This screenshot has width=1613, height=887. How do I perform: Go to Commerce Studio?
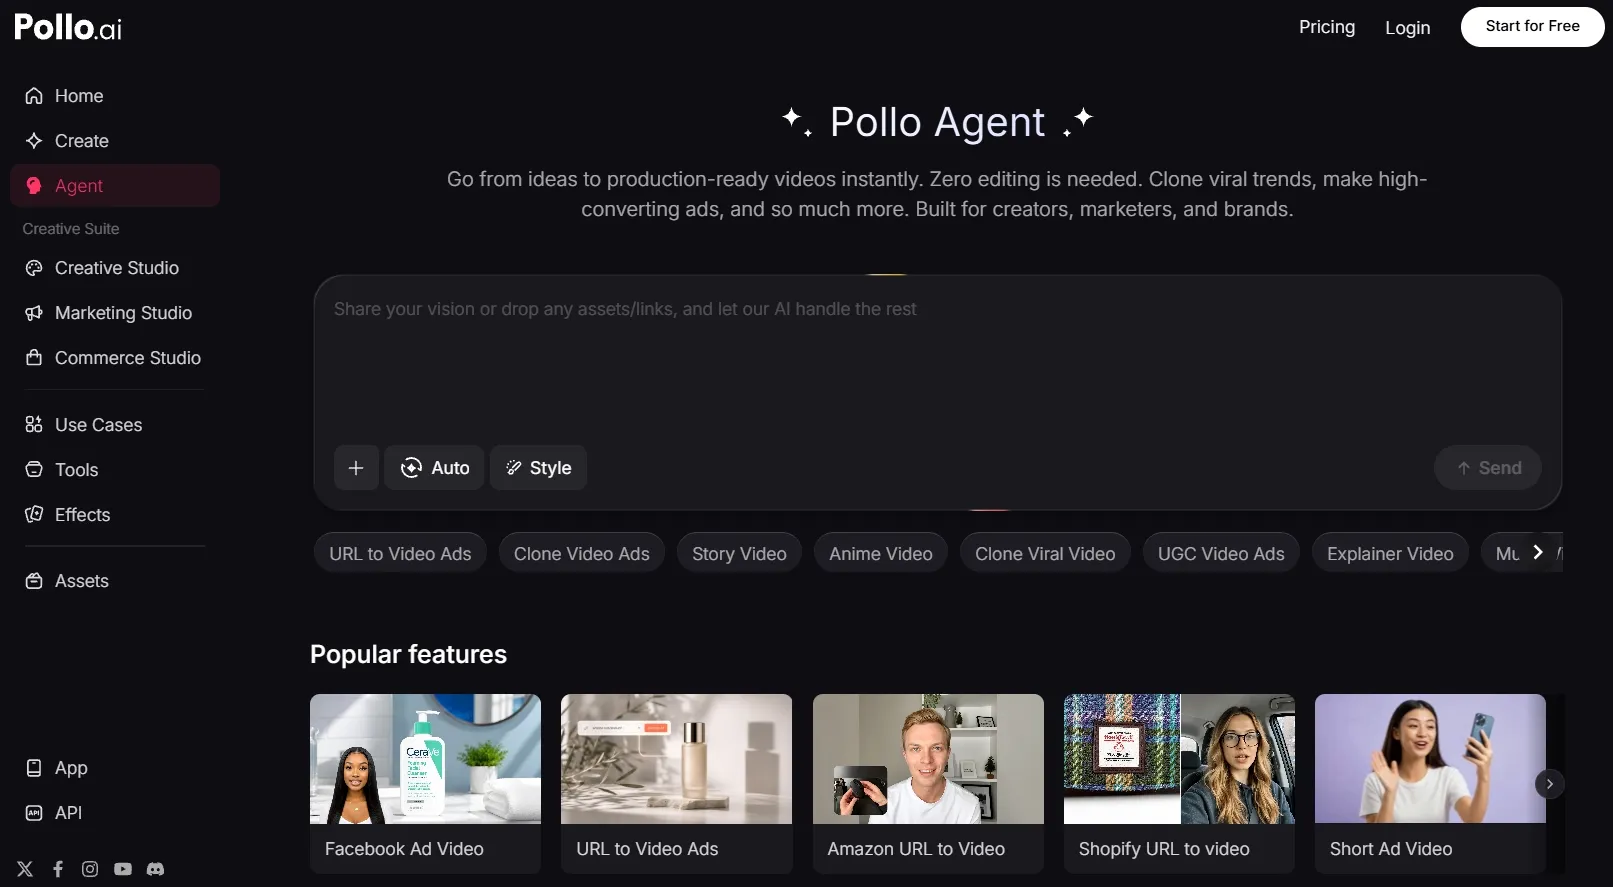pyautogui.click(x=115, y=358)
